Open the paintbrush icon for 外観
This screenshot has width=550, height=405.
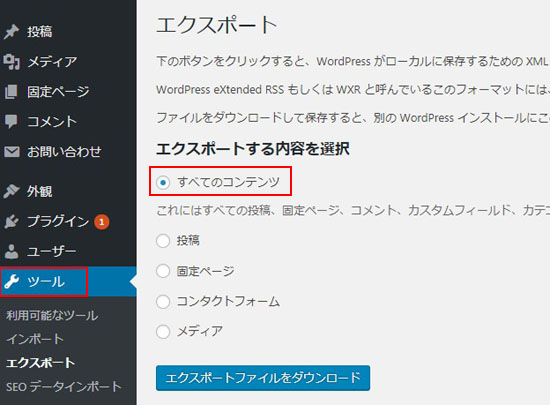11,191
